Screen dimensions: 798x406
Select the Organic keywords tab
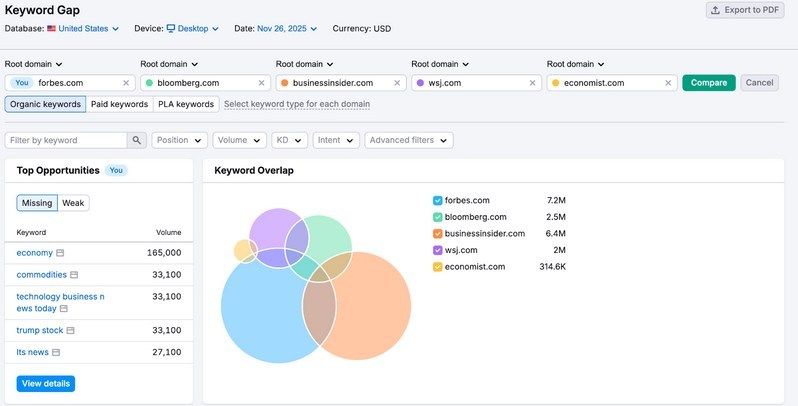click(45, 104)
